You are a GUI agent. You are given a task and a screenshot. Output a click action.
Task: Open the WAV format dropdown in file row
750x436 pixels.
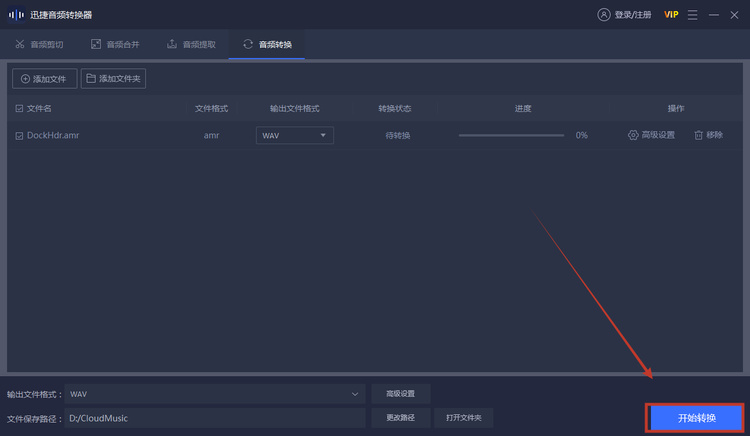295,135
